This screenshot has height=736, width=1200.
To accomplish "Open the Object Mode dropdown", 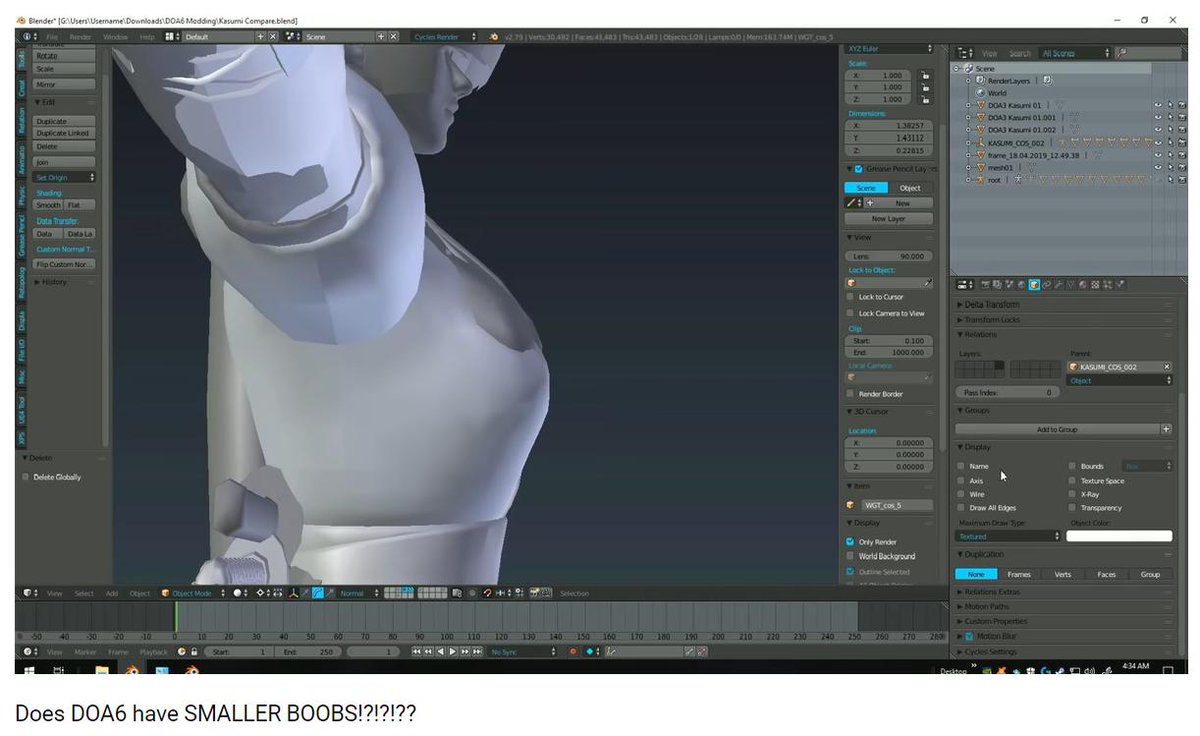I will coord(192,593).
